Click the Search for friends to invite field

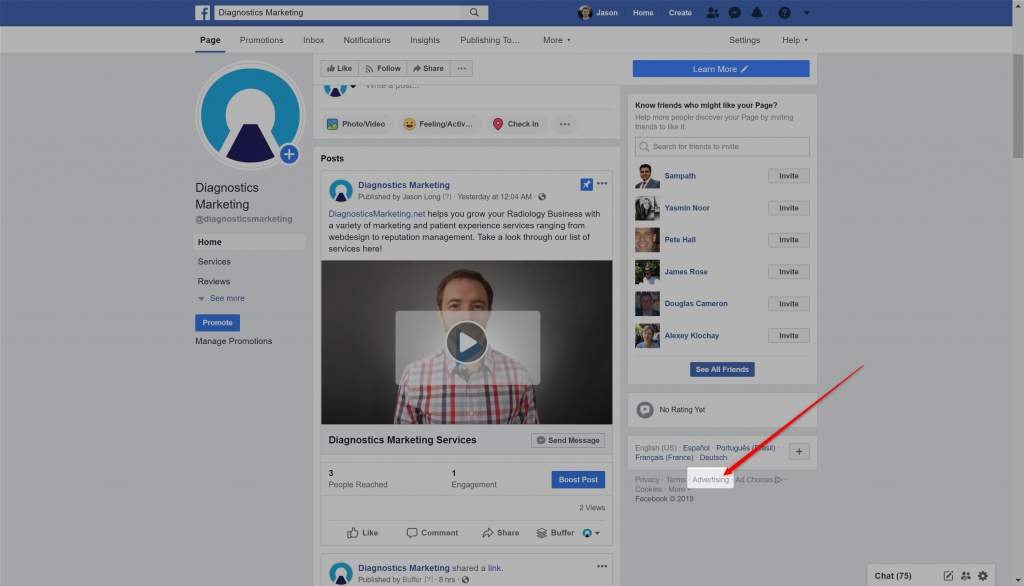point(722,146)
